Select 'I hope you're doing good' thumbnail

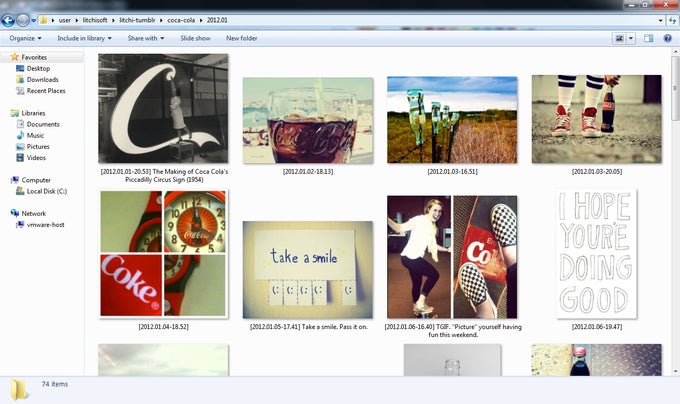[x=597, y=254]
